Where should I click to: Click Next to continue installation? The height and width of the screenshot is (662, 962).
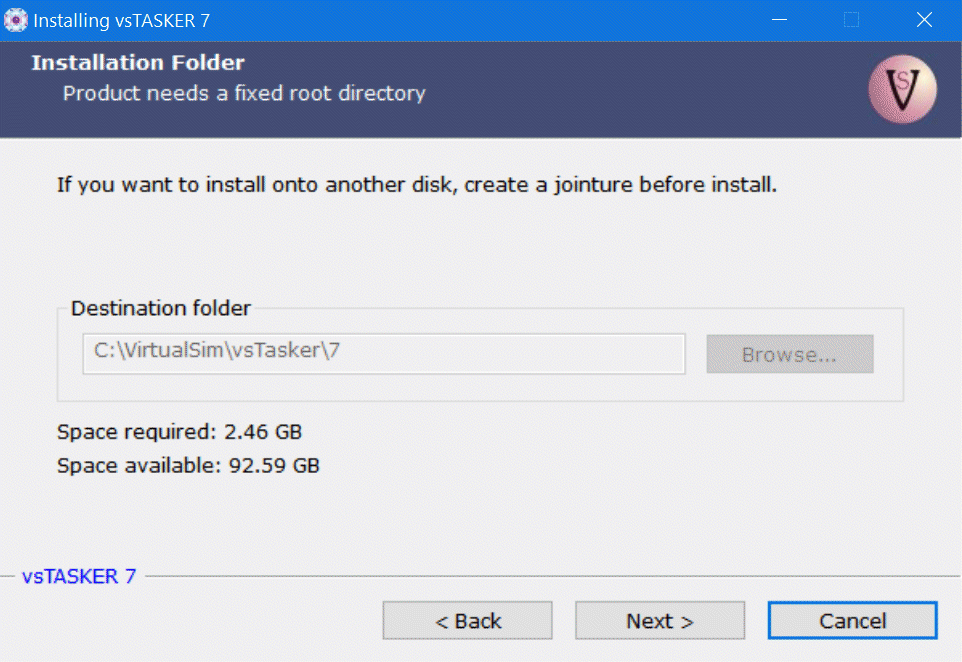click(x=659, y=621)
